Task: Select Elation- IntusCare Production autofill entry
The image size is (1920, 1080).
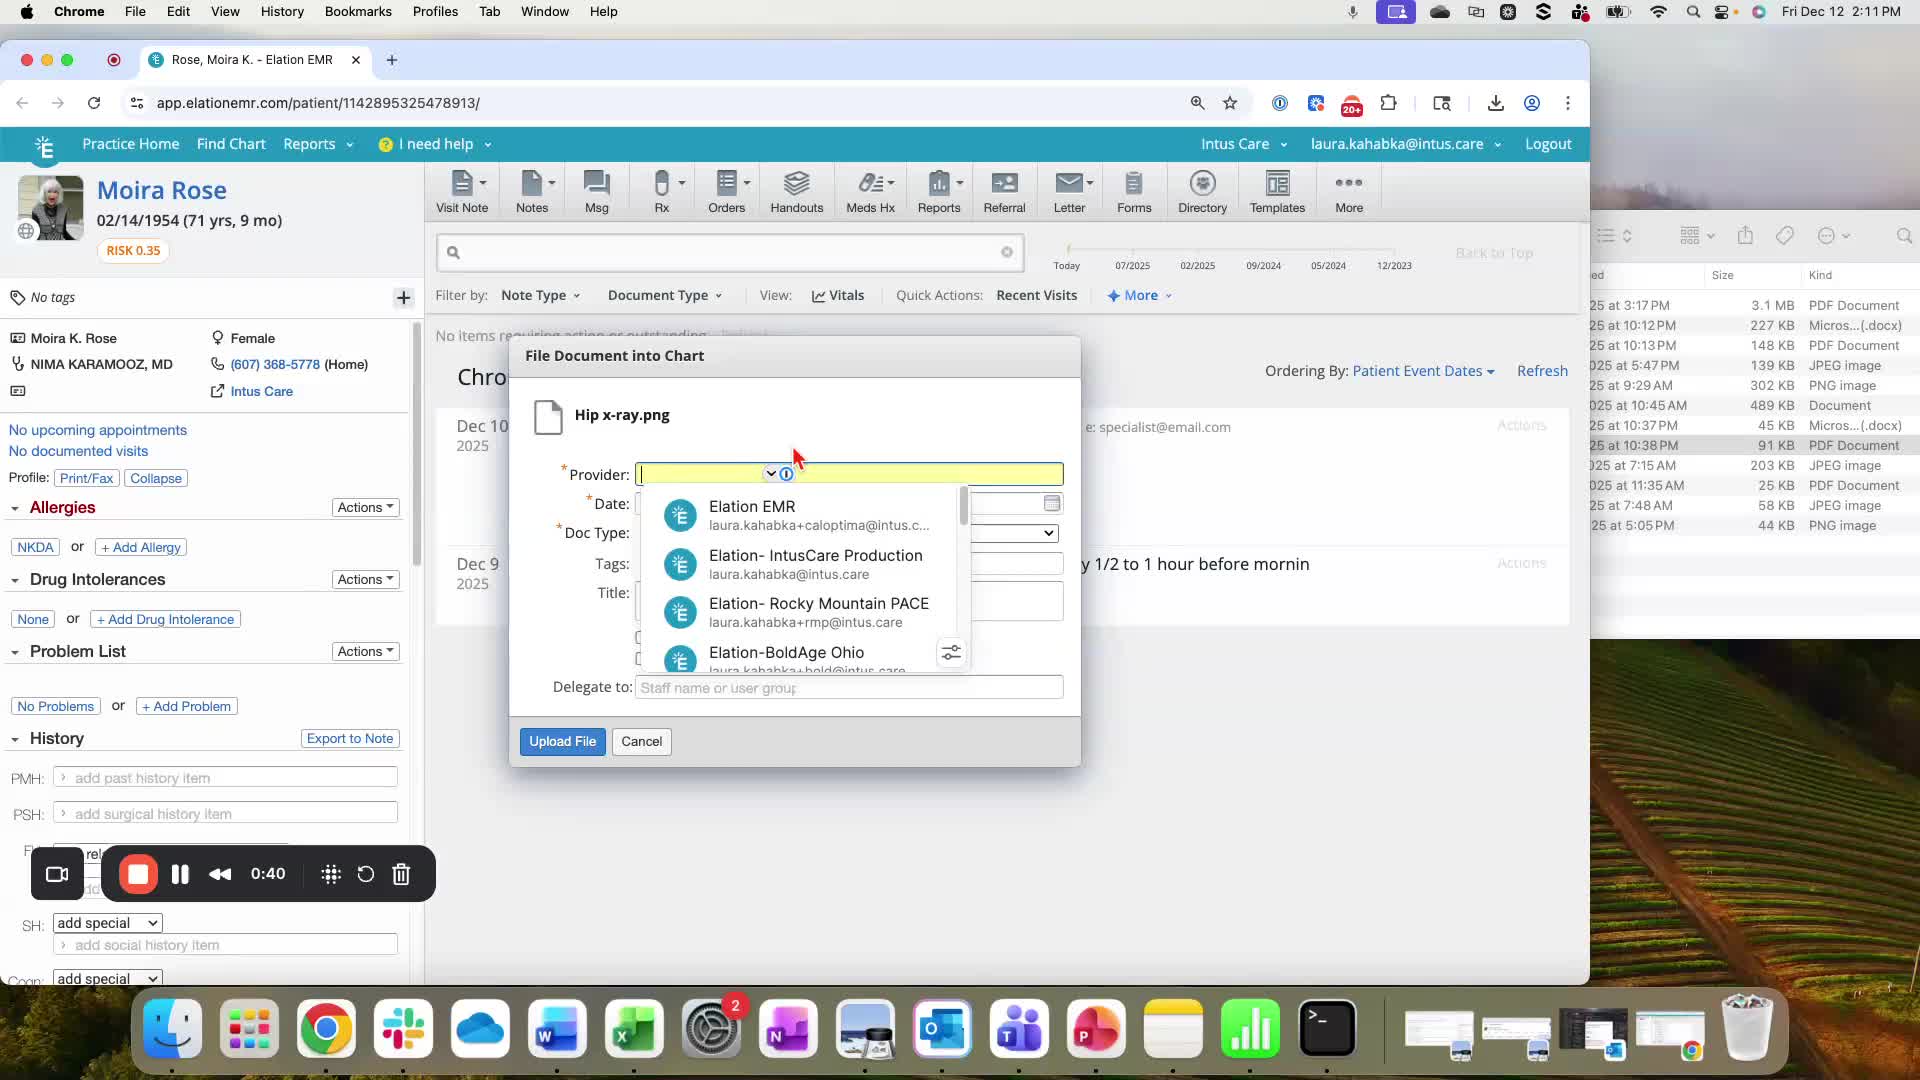Action: click(798, 564)
